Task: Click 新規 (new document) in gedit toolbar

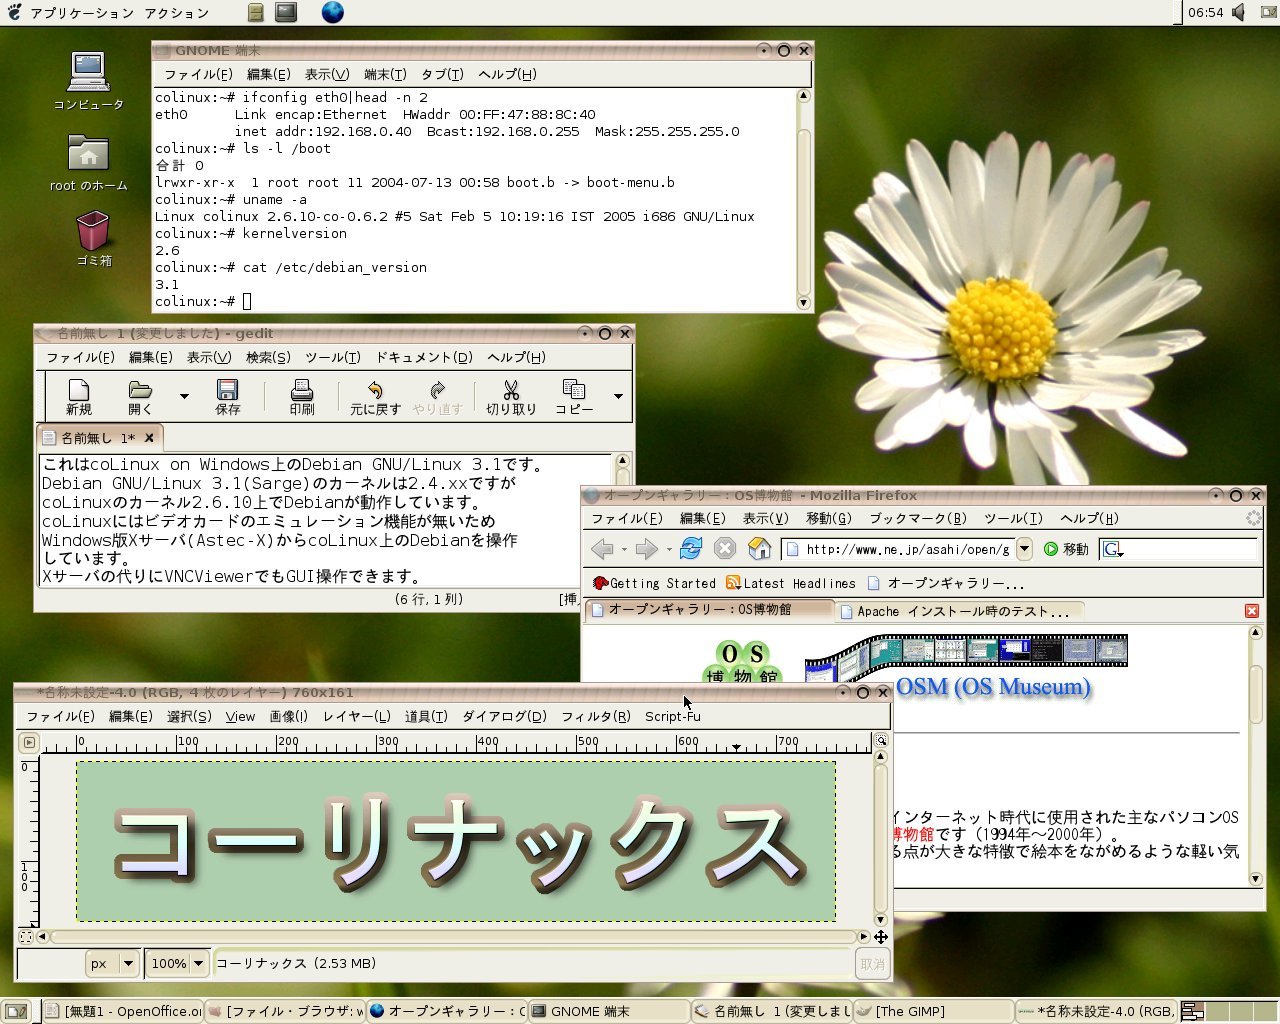Action: pos(79,397)
